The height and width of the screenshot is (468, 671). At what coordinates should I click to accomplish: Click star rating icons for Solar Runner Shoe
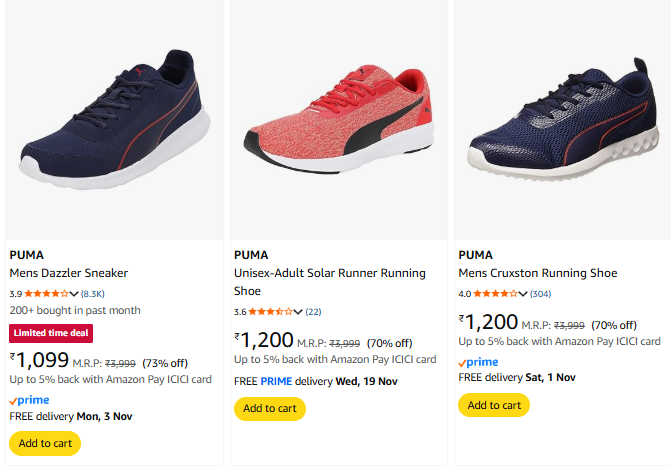(x=271, y=312)
